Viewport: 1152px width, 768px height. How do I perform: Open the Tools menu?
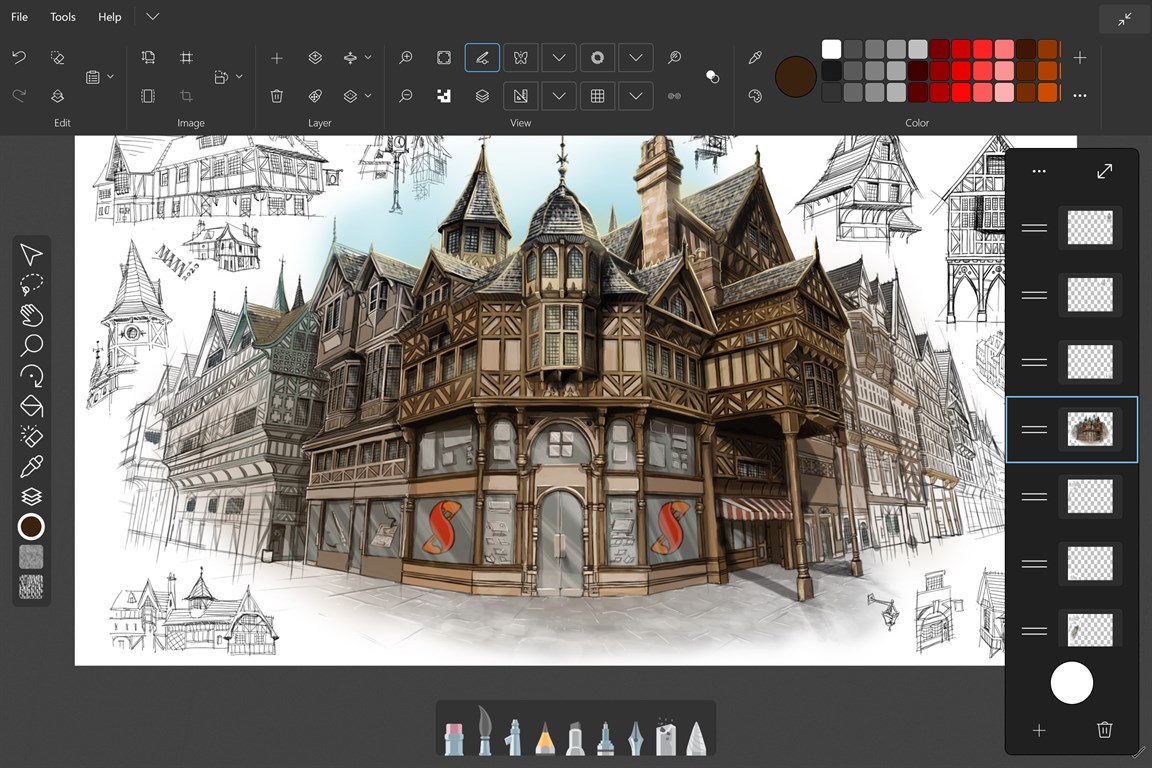(x=63, y=17)
